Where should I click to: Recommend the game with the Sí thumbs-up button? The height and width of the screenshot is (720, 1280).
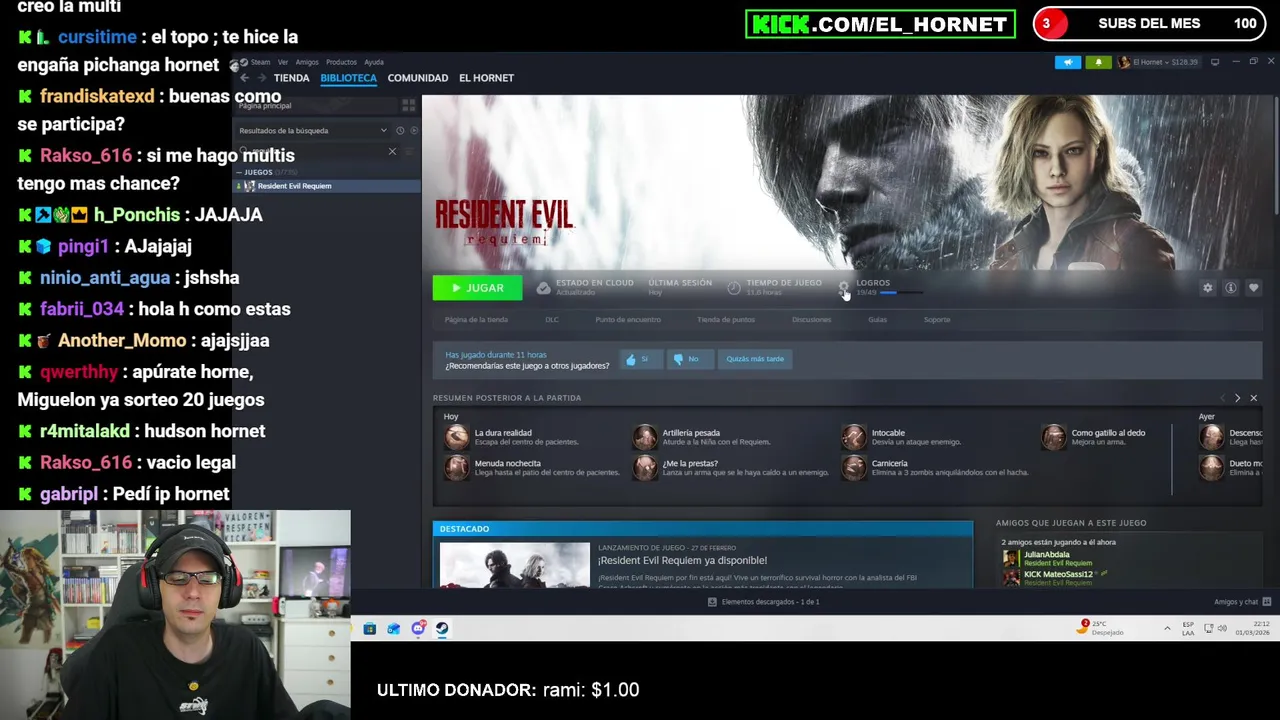pyautogui.click(x=640, y=359)
